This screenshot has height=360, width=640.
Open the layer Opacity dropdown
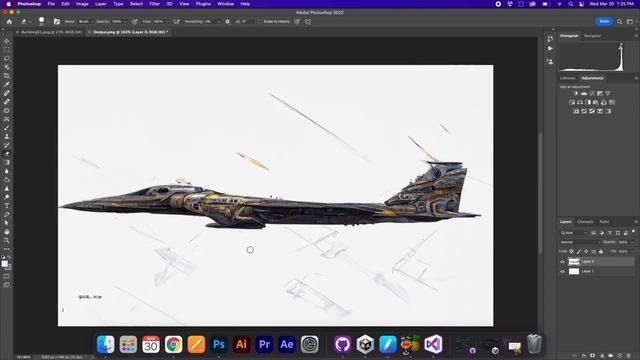[x=633, y=242]
